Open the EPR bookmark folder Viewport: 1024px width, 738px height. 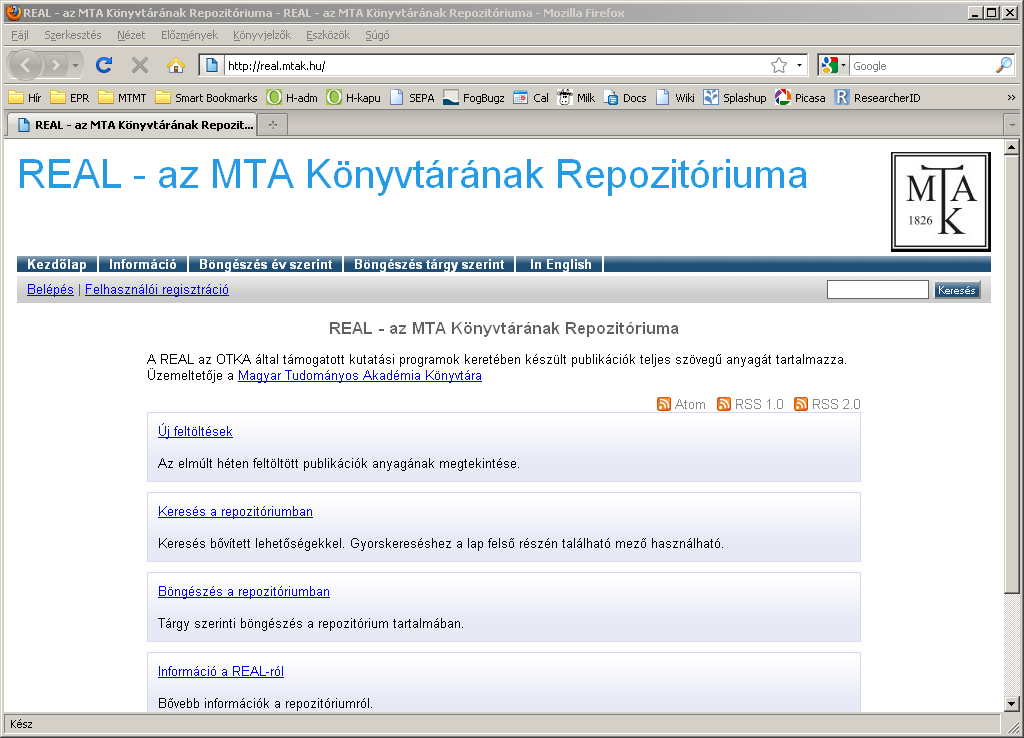pos(70,98)
